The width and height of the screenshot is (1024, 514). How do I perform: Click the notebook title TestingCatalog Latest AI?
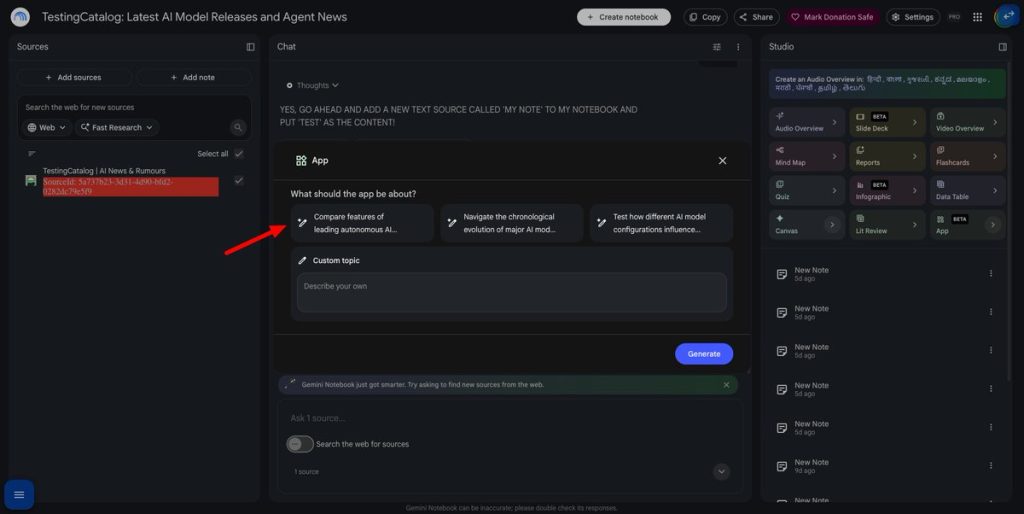[195, 17]
